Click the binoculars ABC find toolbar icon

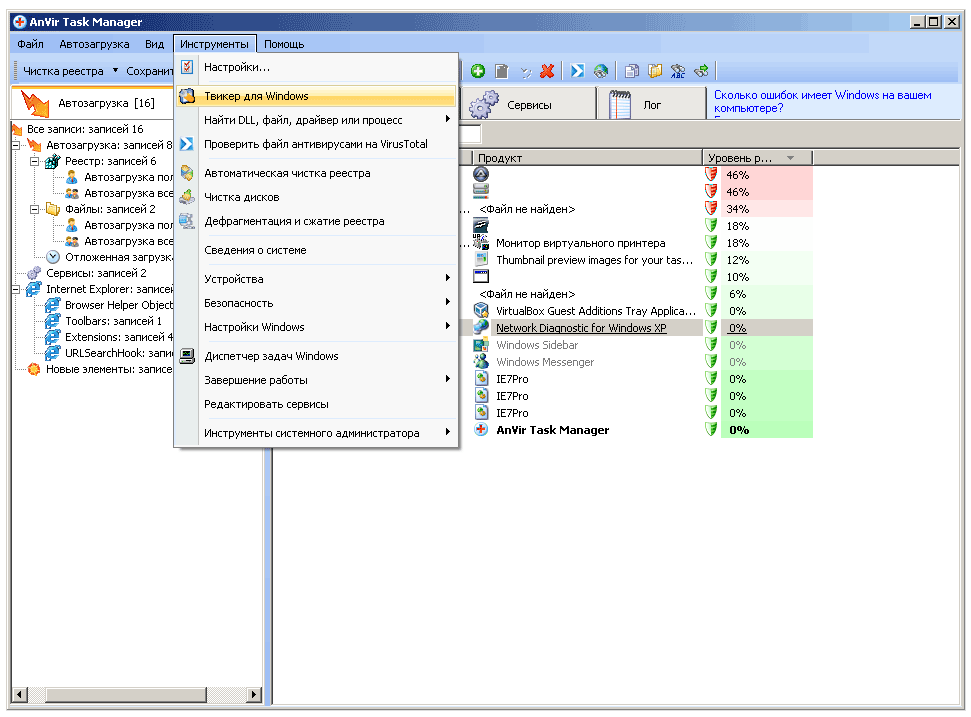(x=678, y=71)
